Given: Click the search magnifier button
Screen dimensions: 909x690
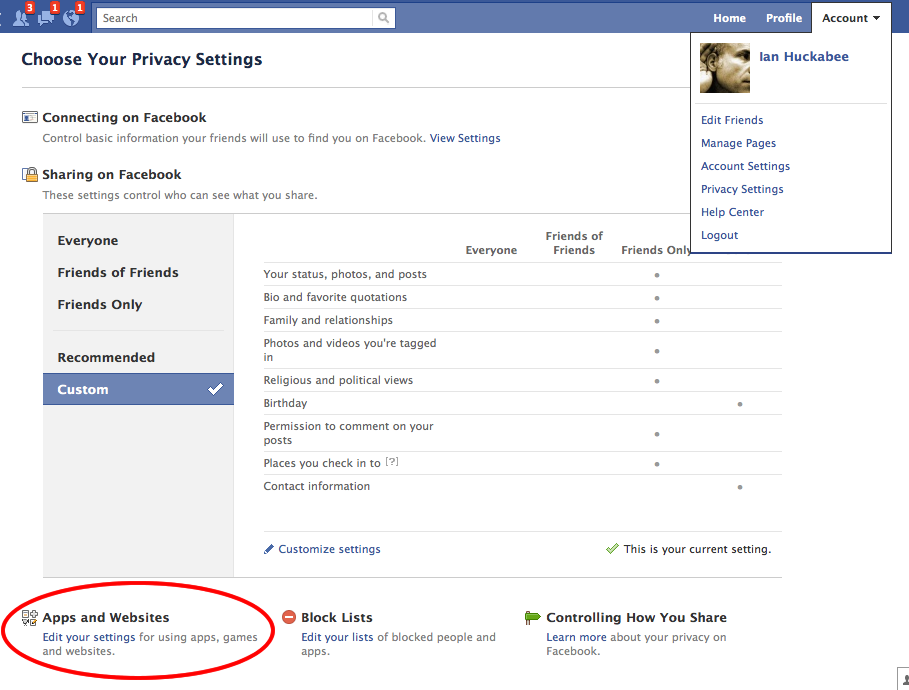Looking at the screenshot, I should (383, 18).
